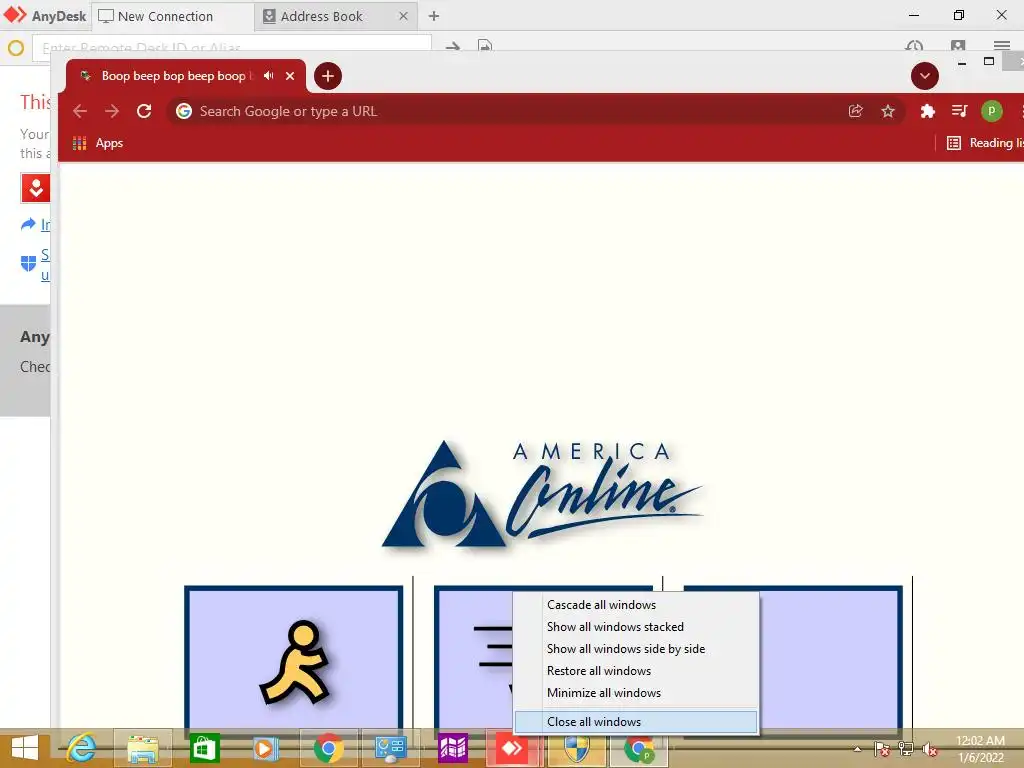This screenshot has height=768, width=1024.
Task: Select the Boop beep bop browser tab
Action: point(185,76)
